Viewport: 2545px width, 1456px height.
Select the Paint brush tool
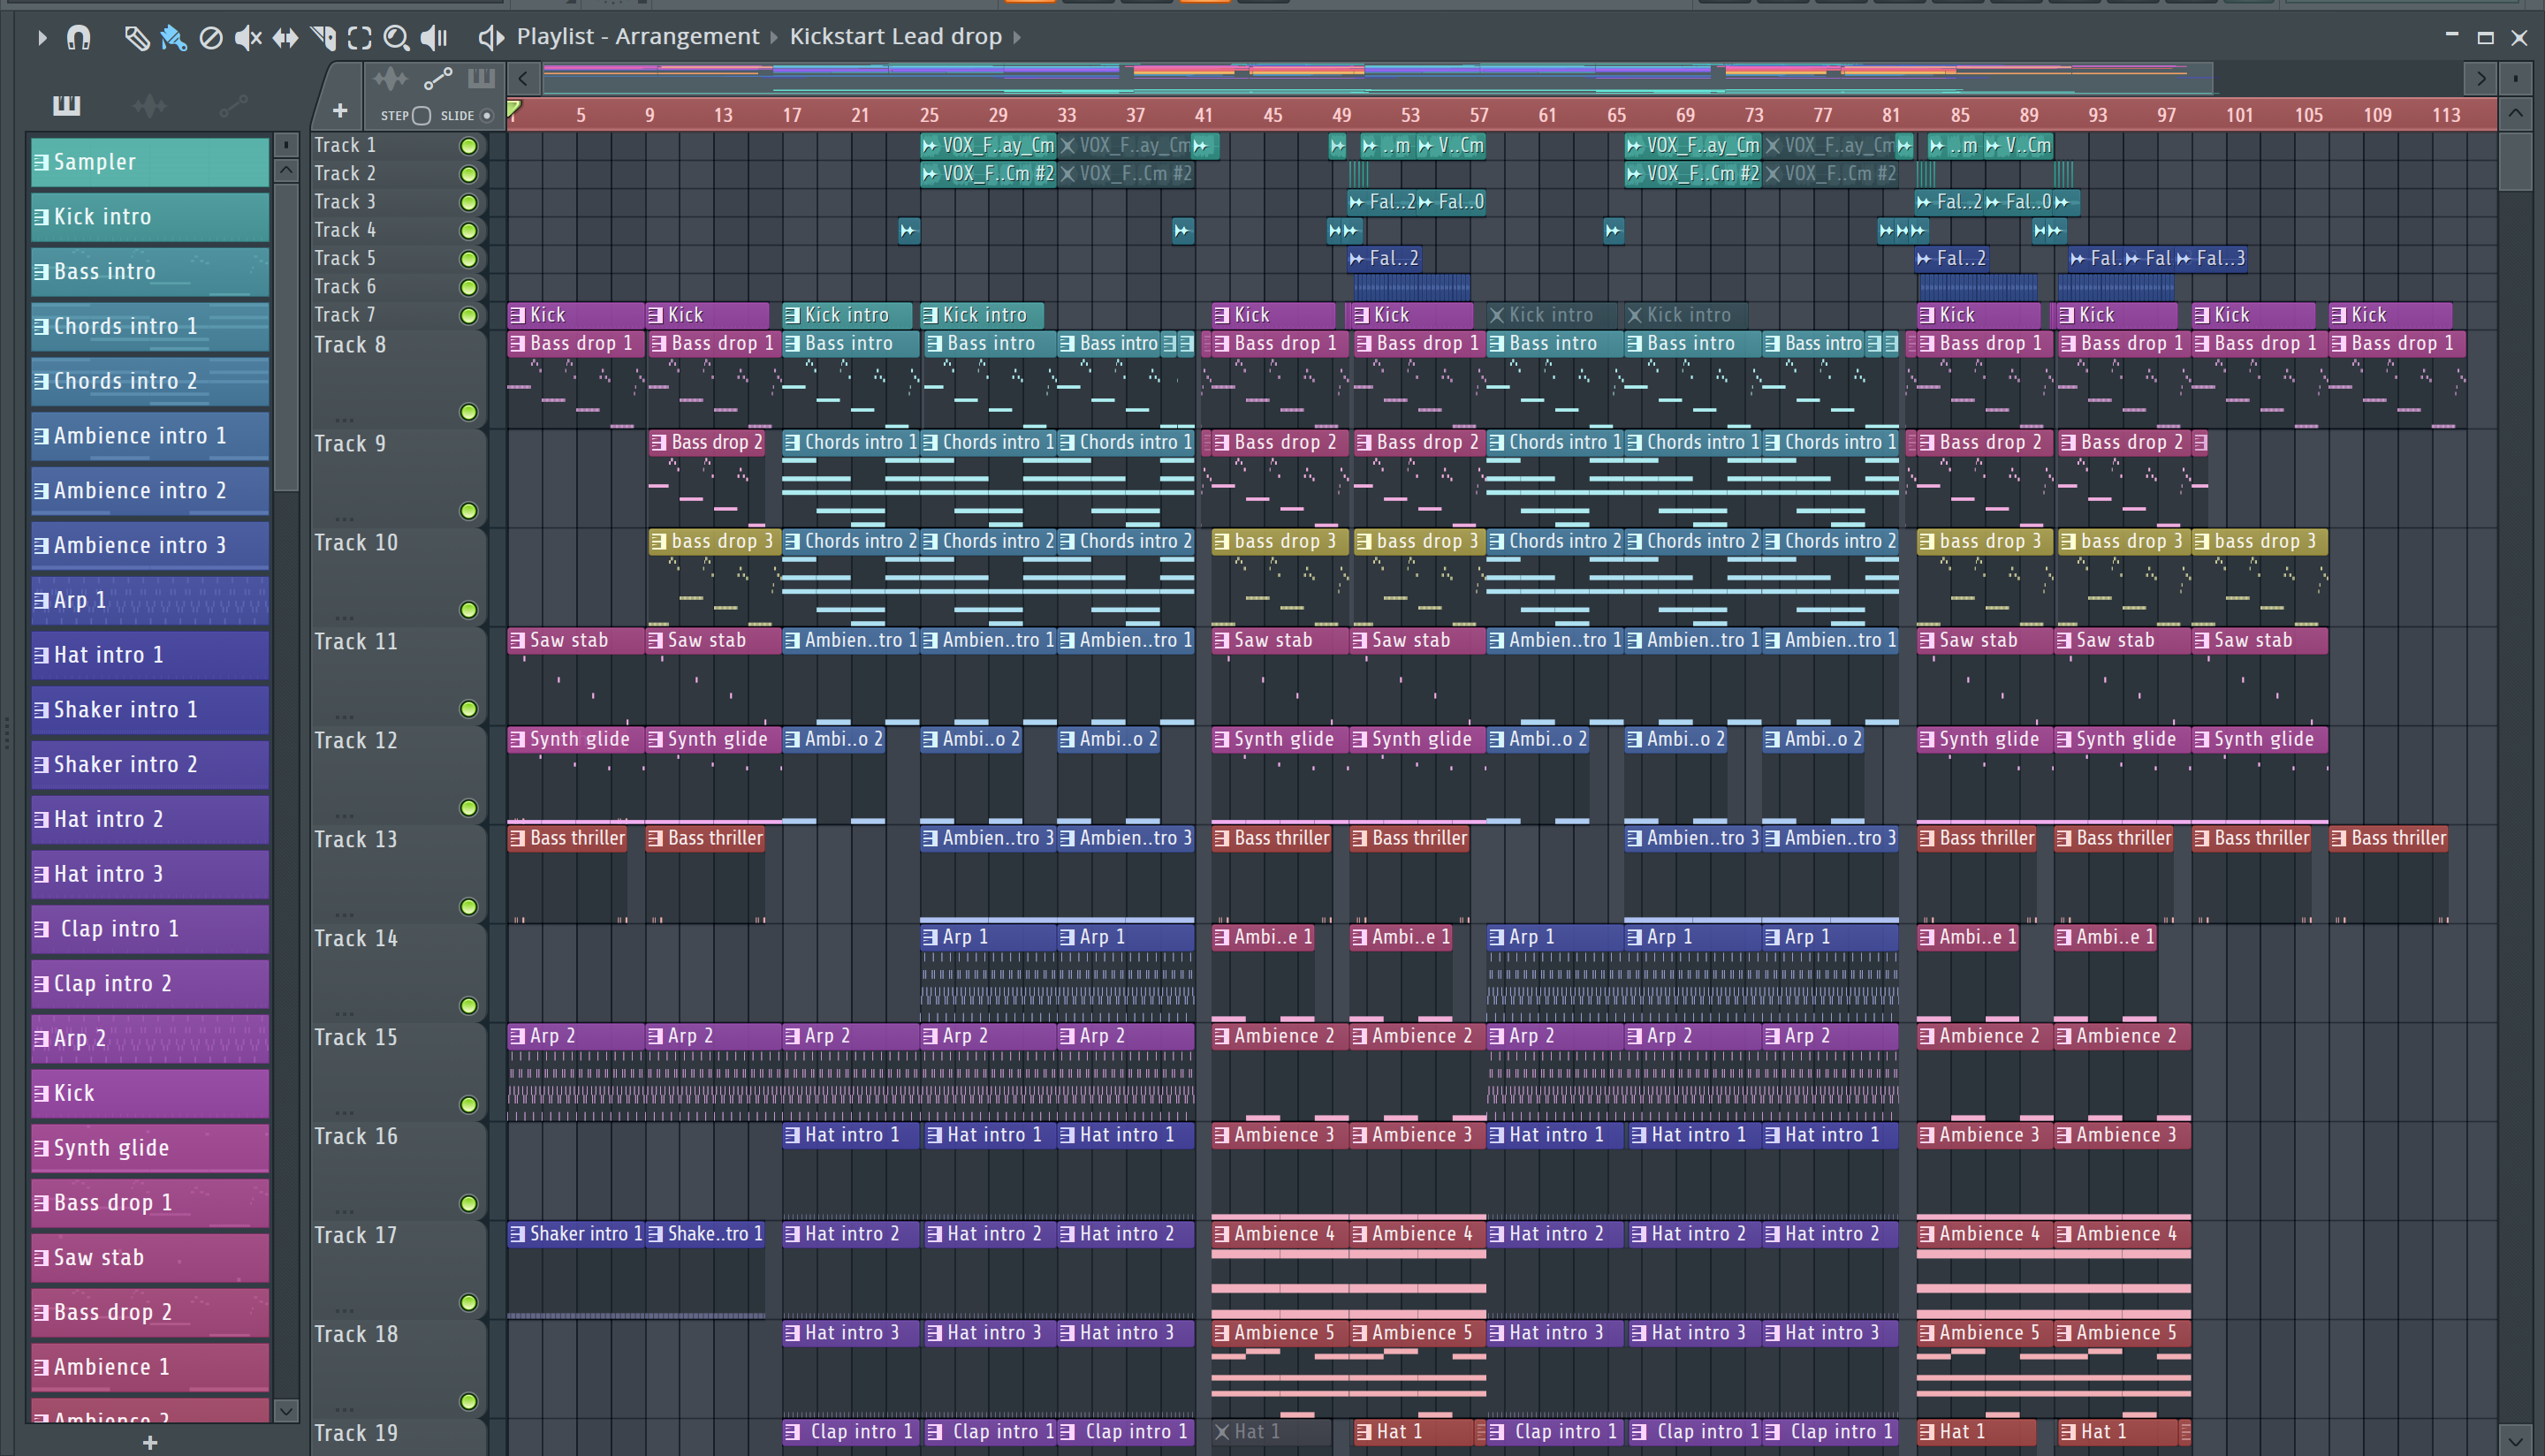[x=173, y=38]
